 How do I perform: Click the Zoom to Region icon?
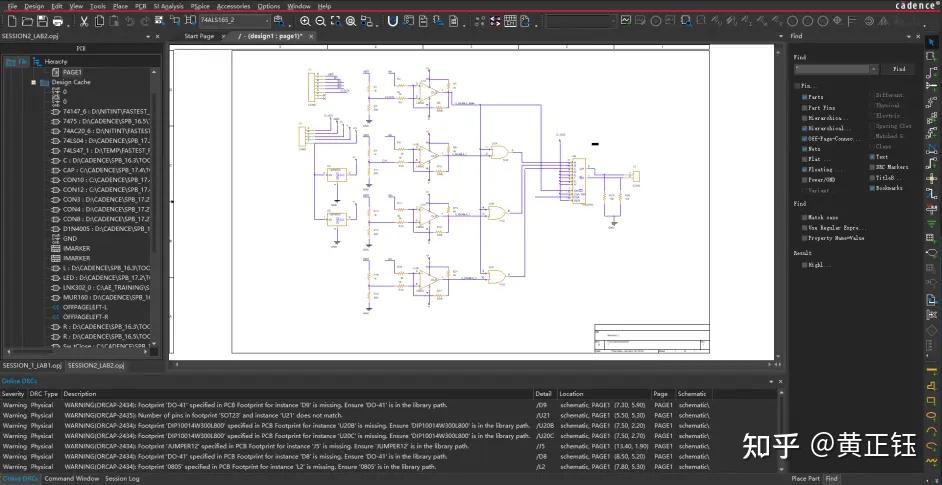coord(336,21)
